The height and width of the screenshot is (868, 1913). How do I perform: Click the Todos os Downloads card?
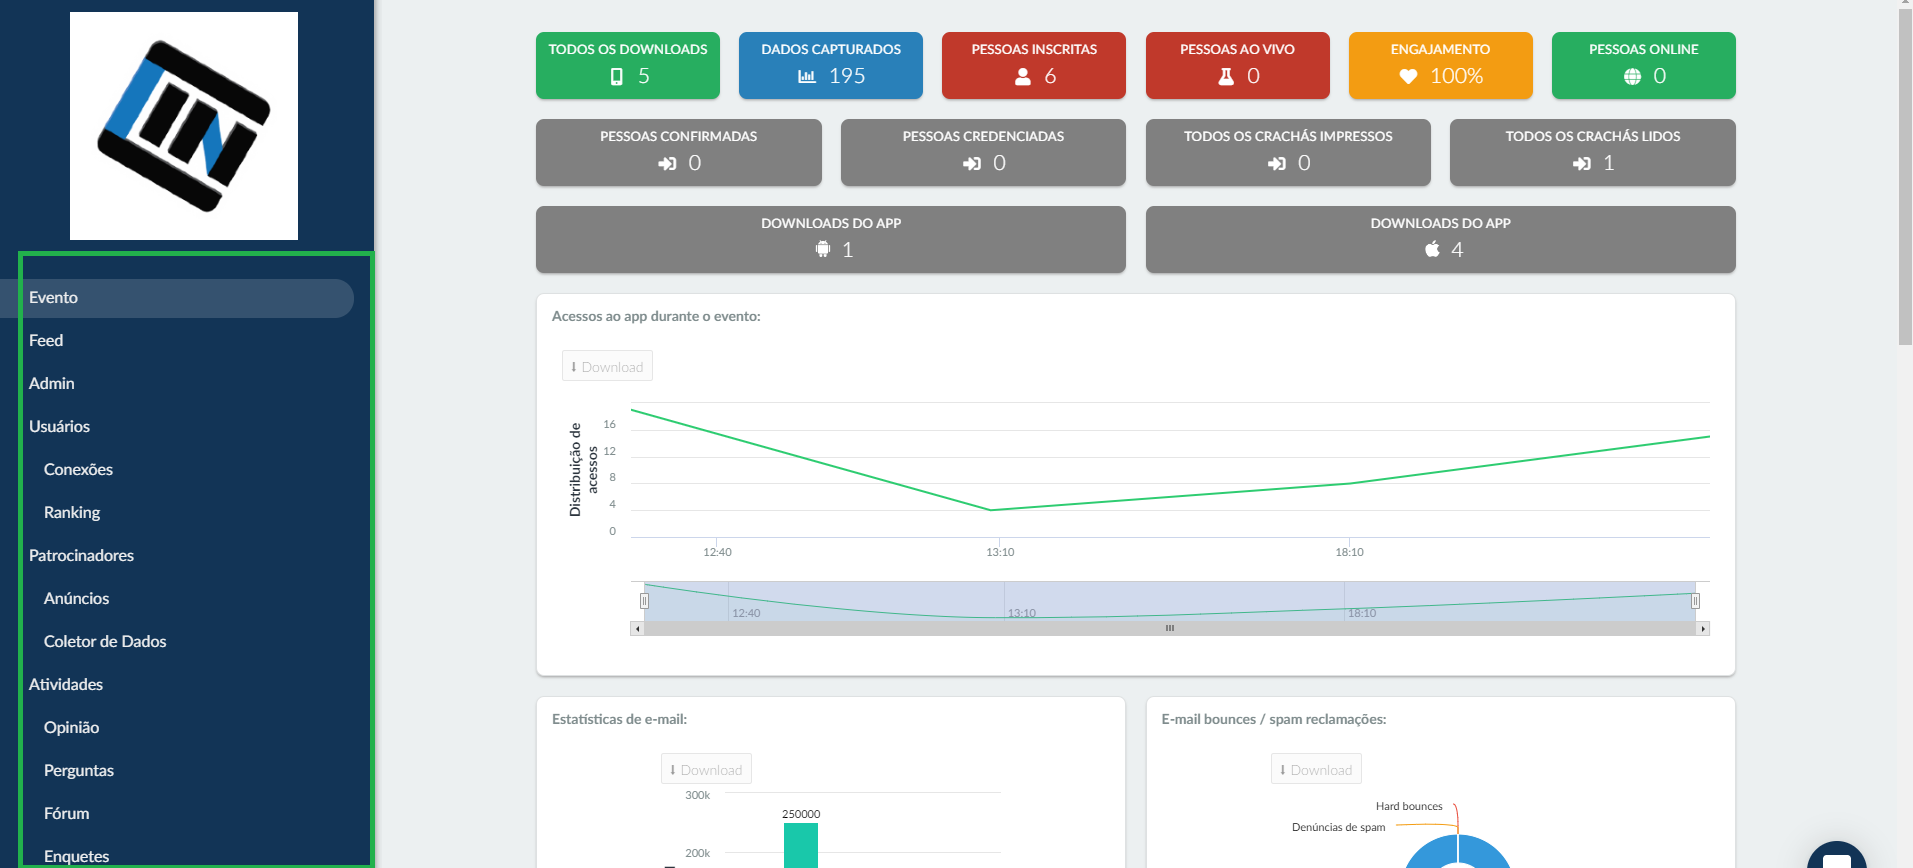click(628, 65)
